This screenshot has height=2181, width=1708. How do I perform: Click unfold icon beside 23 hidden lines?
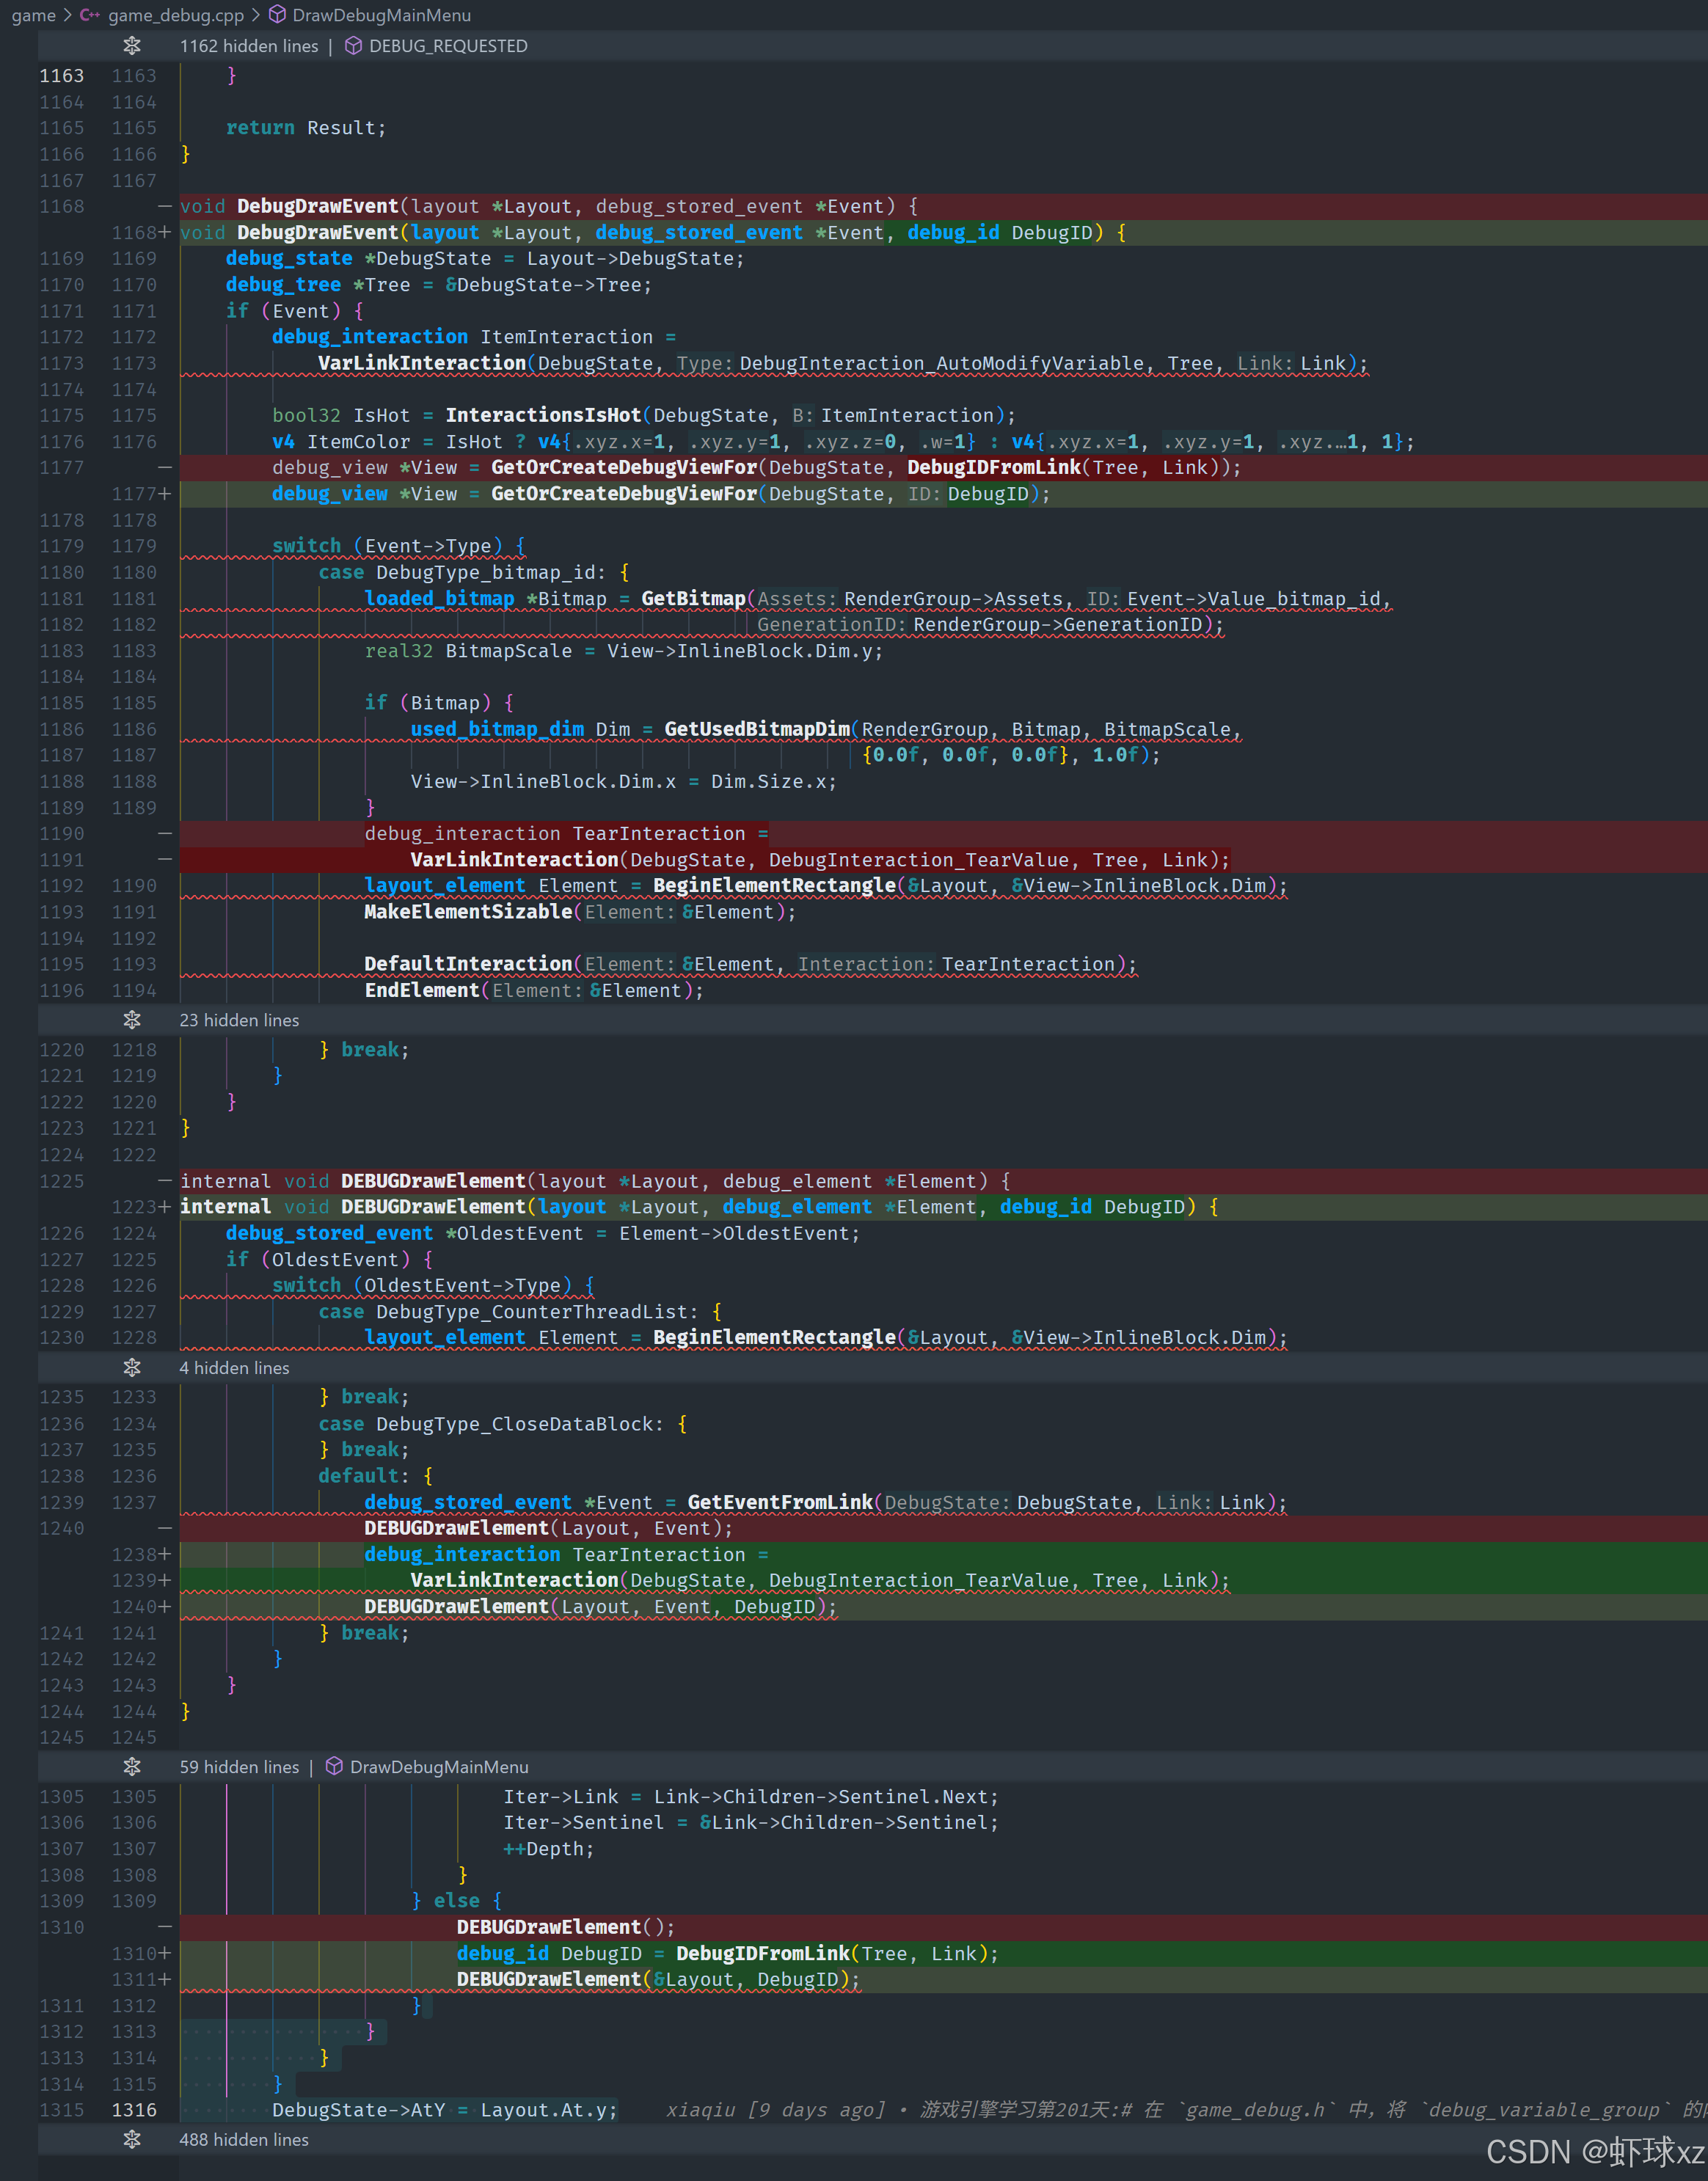point(132,1020)
